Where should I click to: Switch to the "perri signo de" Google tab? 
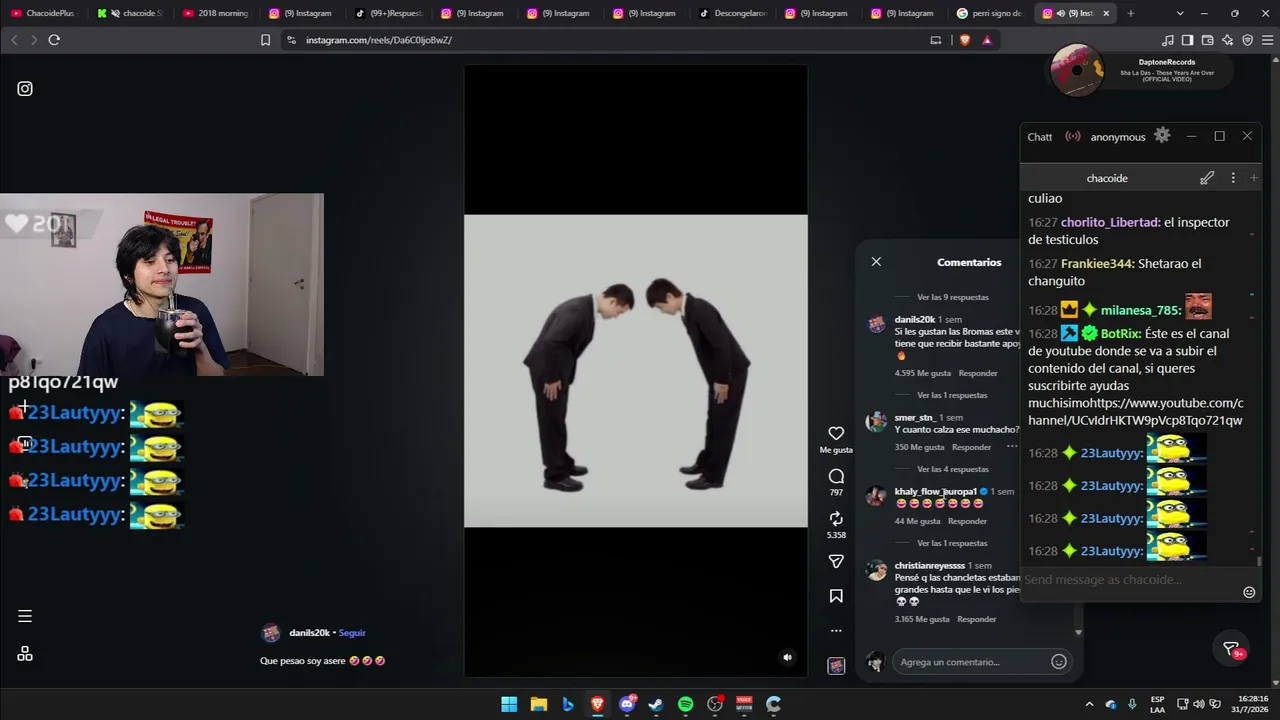[x=990, y=13]
